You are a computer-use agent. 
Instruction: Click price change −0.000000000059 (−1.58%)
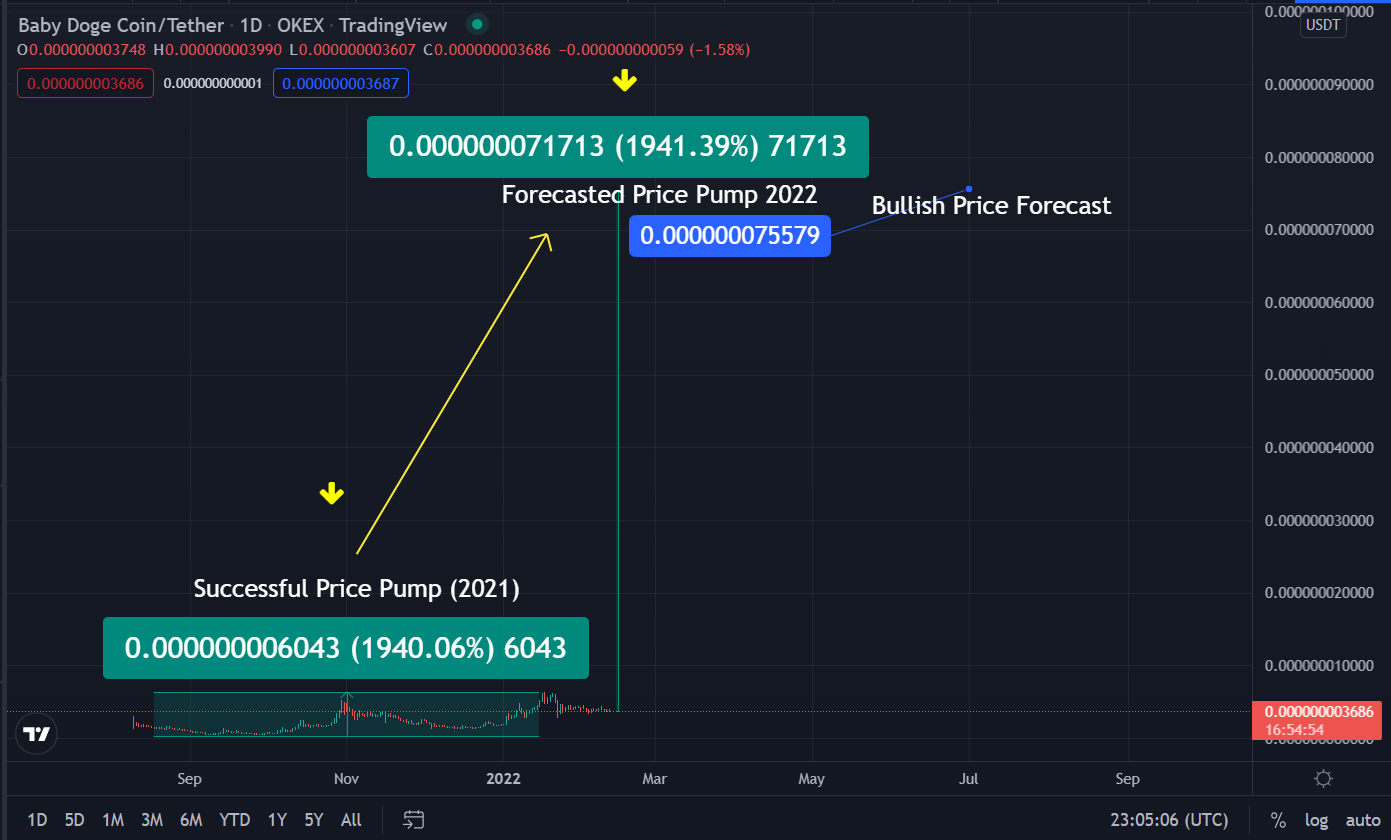click(653, 49)
